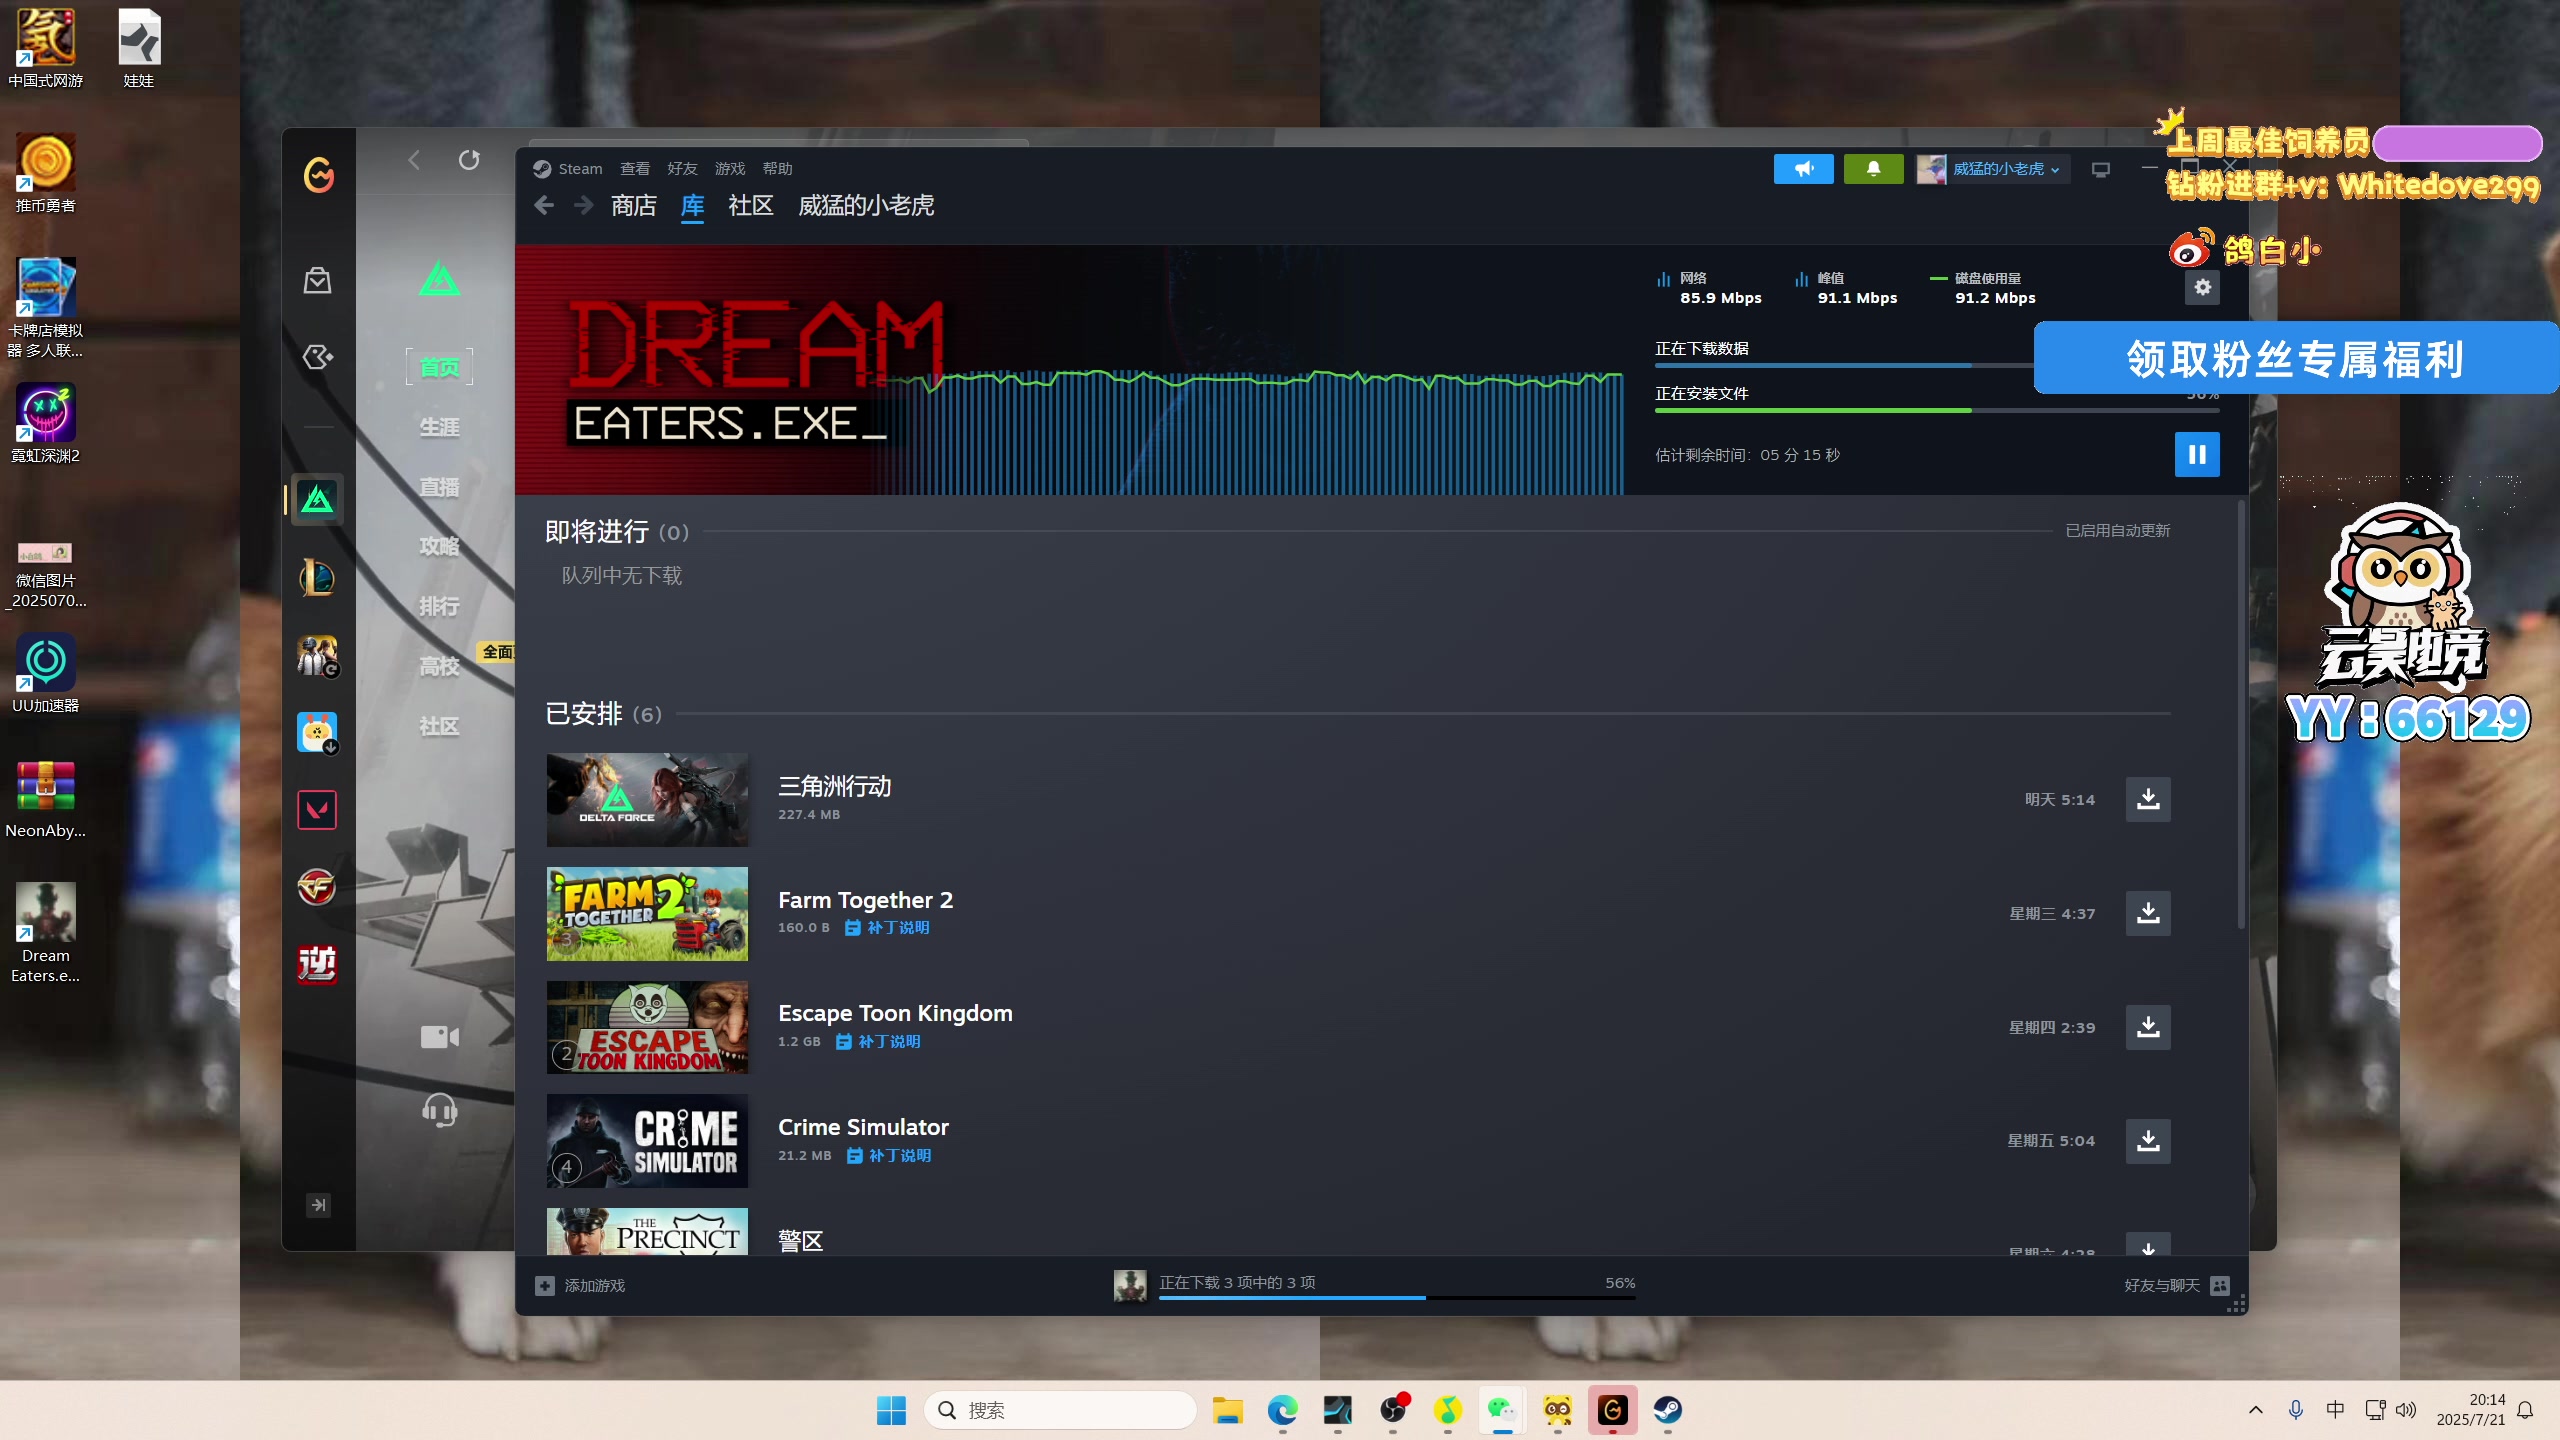Screen dimensions: 2560x1440
Task: Click the 正在安装文件 progress bar
Action: pos(1937,411)
